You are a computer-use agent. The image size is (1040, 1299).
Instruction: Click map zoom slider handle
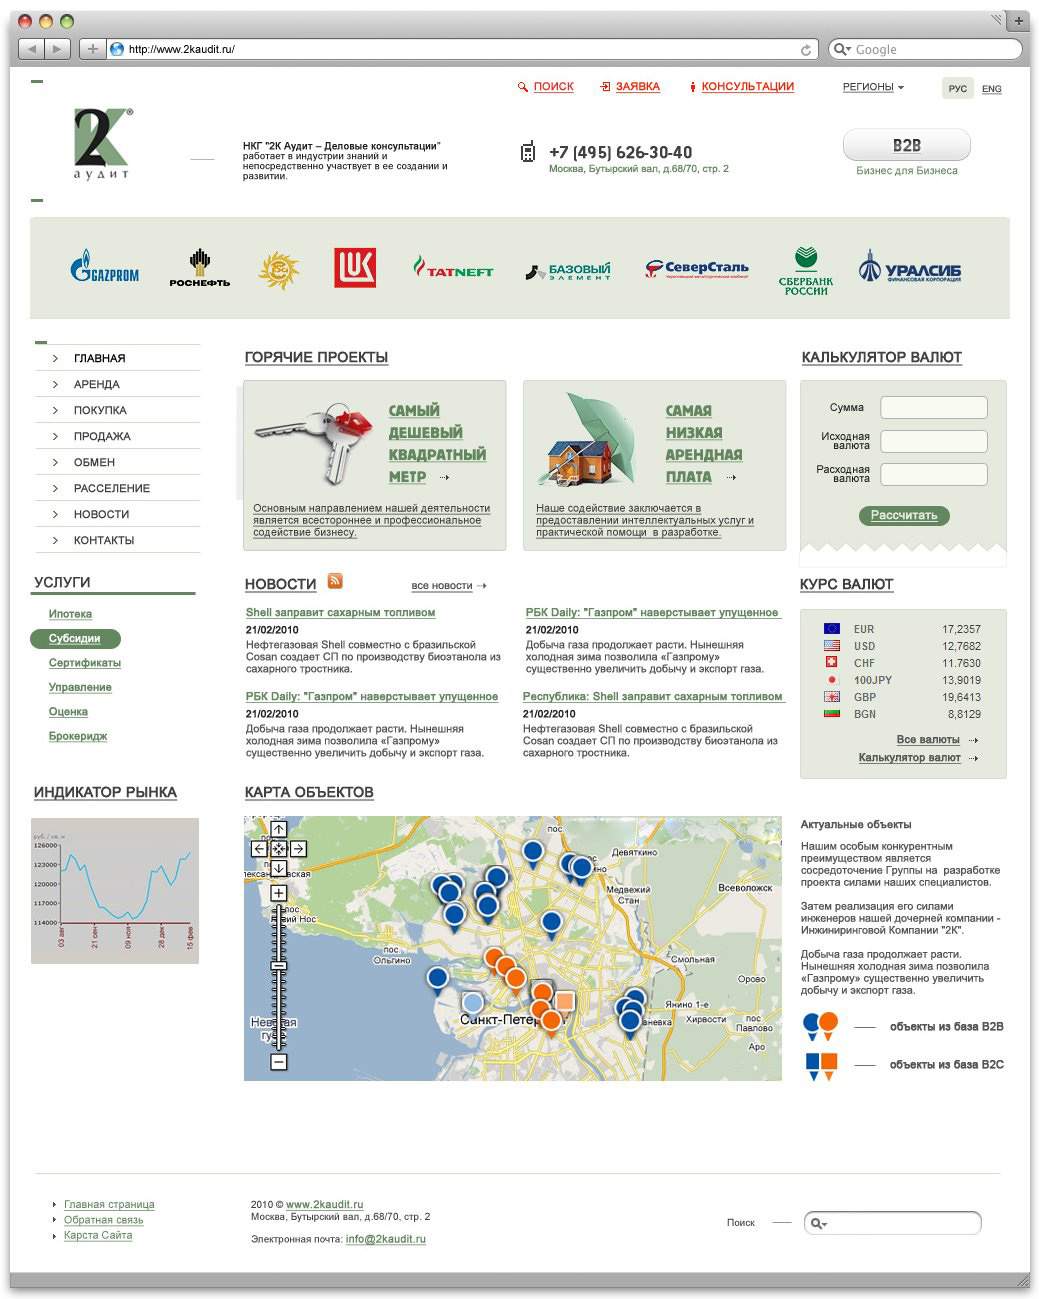click(279, 964)
